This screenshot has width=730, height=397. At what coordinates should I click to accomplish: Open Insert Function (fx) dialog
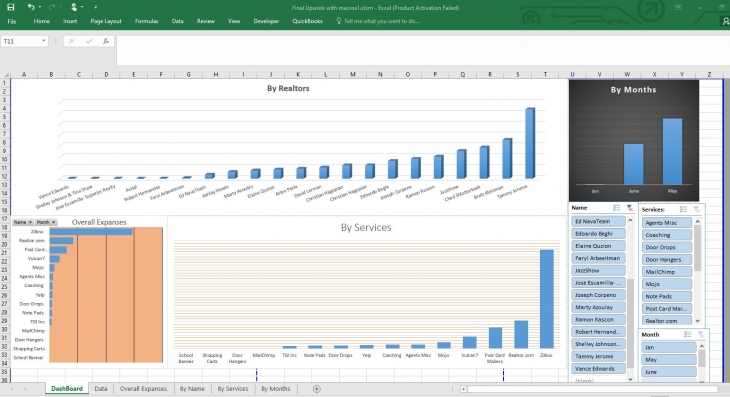click(x=106, y=41)
